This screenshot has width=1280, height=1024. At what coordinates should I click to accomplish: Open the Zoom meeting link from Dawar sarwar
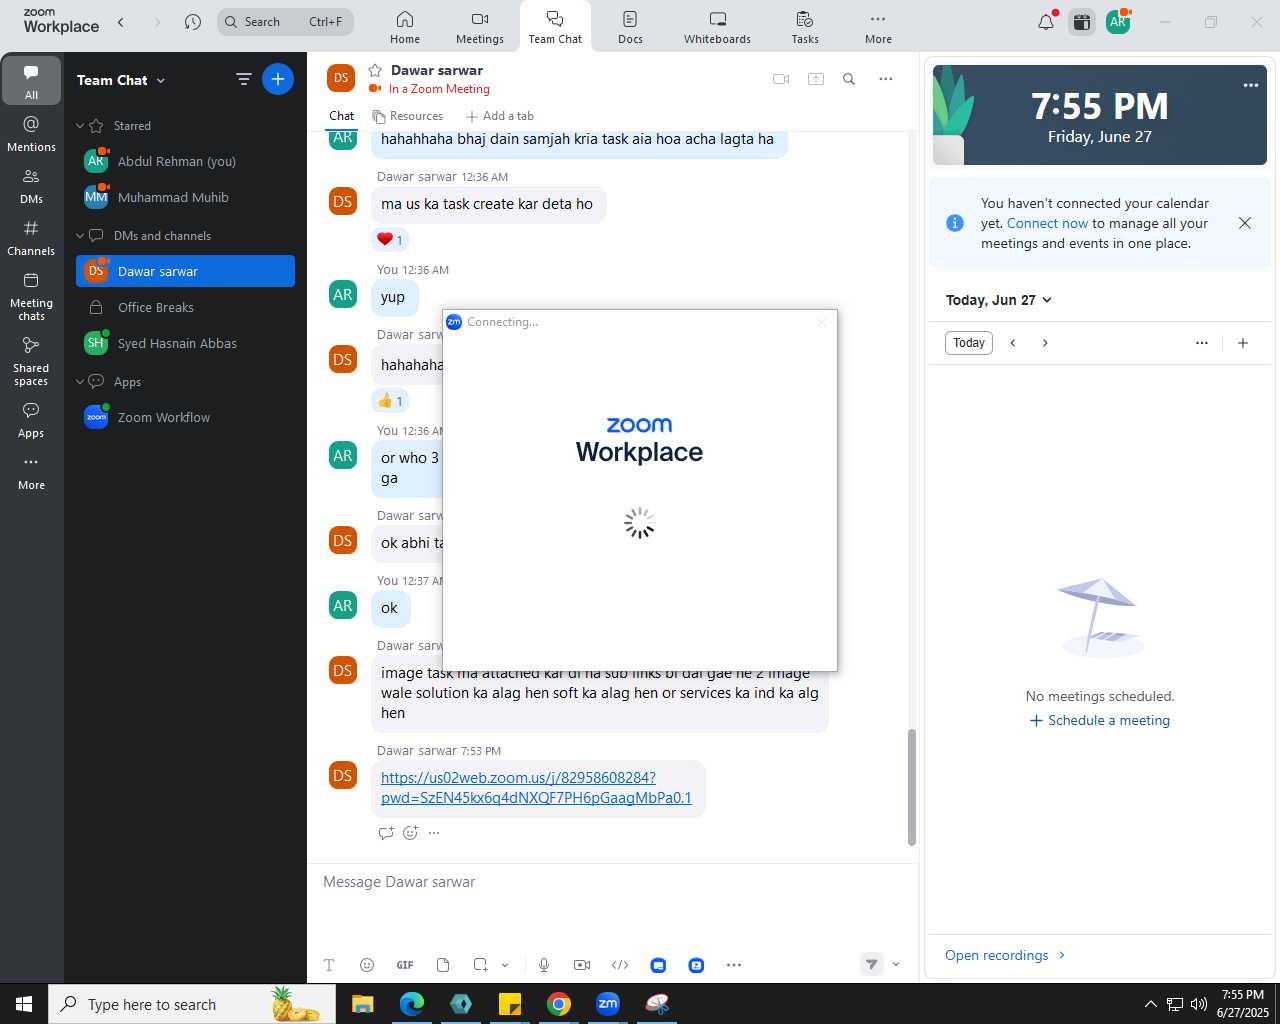(x=536, y=788)
